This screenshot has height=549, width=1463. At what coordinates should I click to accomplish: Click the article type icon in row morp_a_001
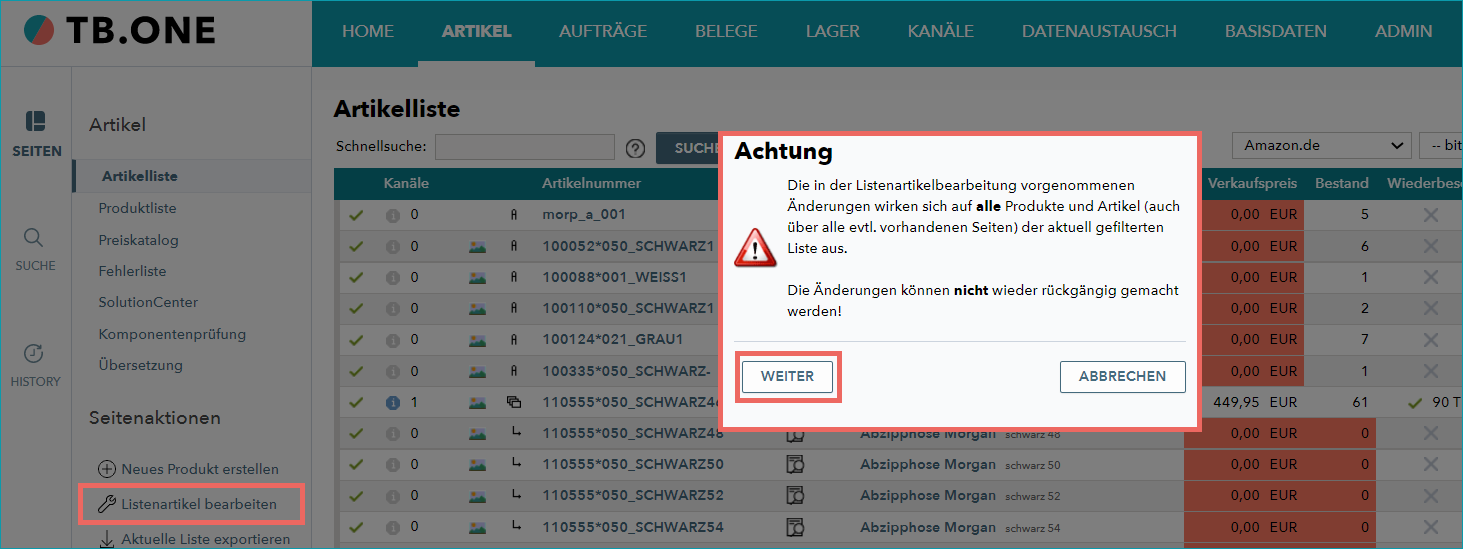pyautogui.click(x=514, y=215)
